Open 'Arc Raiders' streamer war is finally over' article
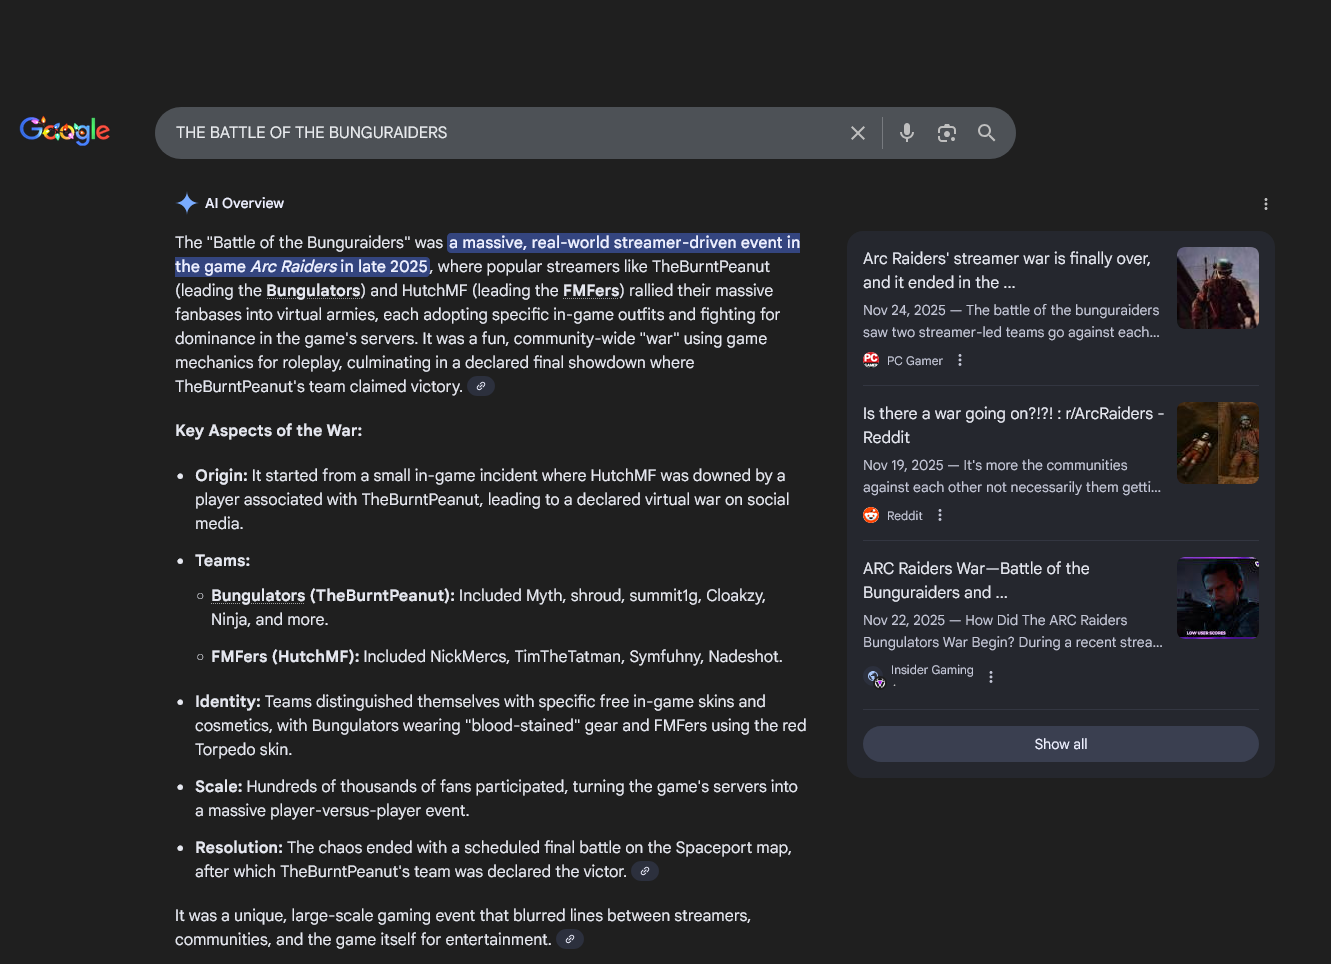 (1007, 270)
